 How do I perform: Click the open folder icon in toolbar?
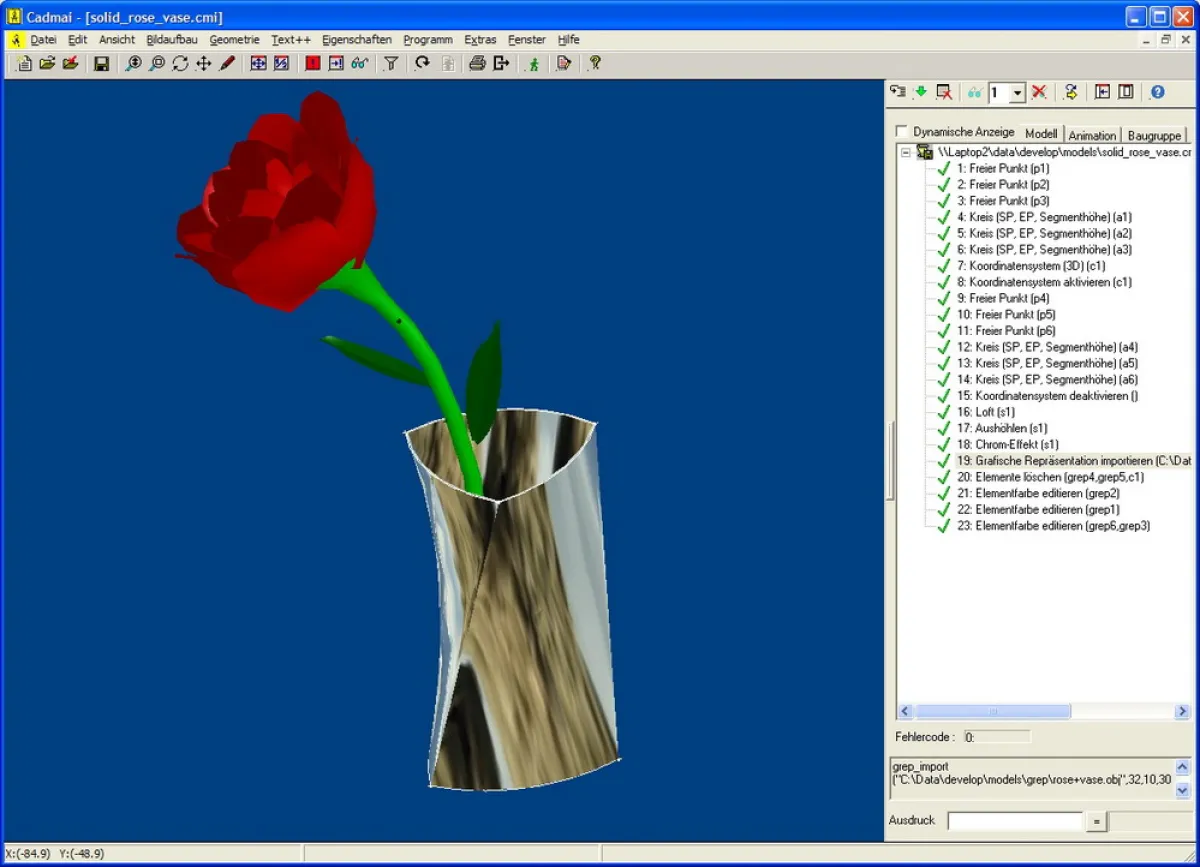(47, 63)
